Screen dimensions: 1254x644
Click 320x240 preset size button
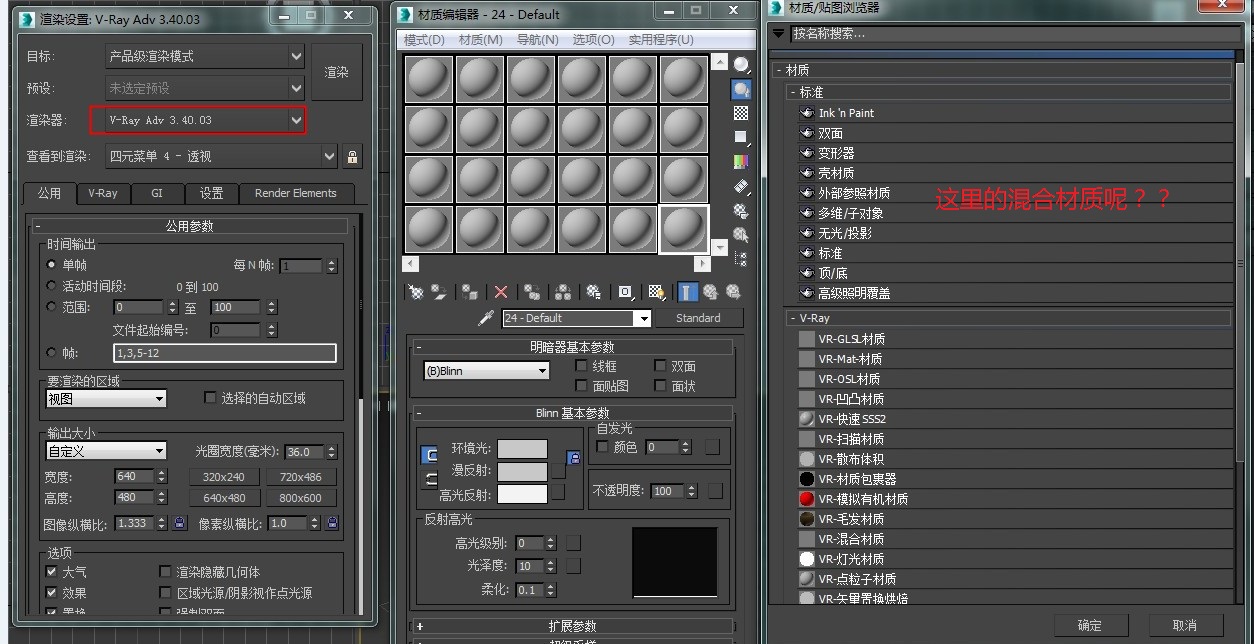224,477
